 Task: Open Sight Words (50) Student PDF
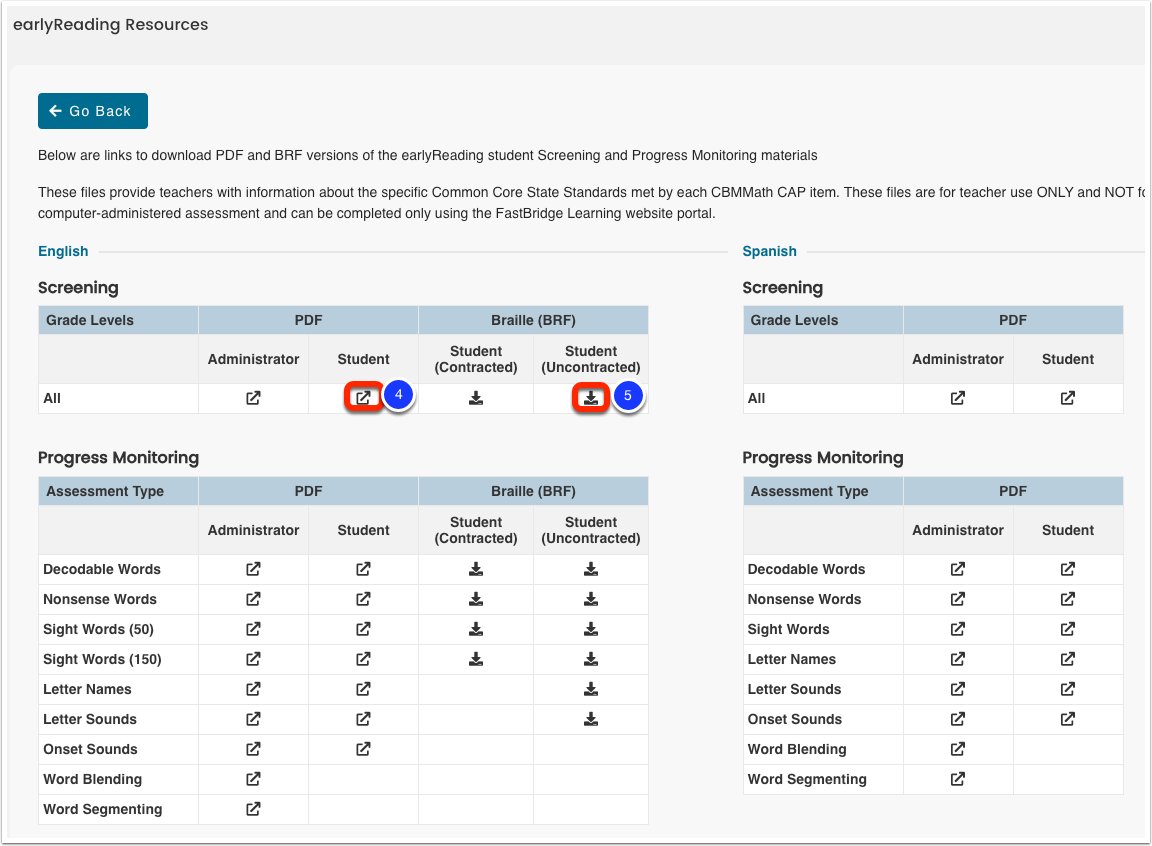(364, 629)
